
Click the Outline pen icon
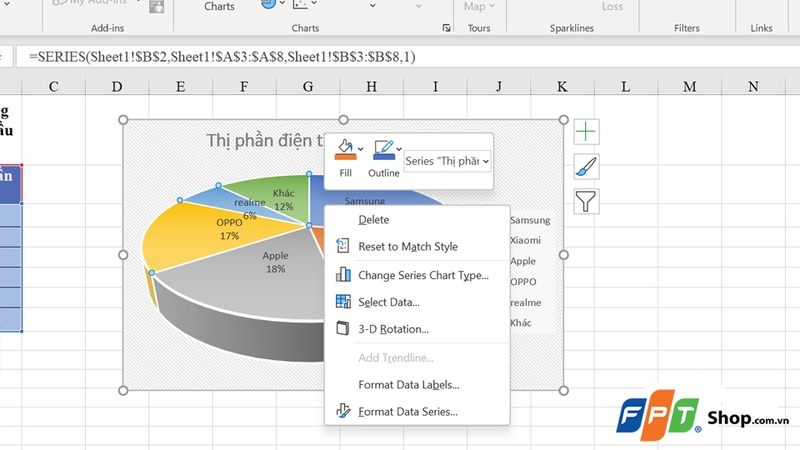(x=384, y=150)
